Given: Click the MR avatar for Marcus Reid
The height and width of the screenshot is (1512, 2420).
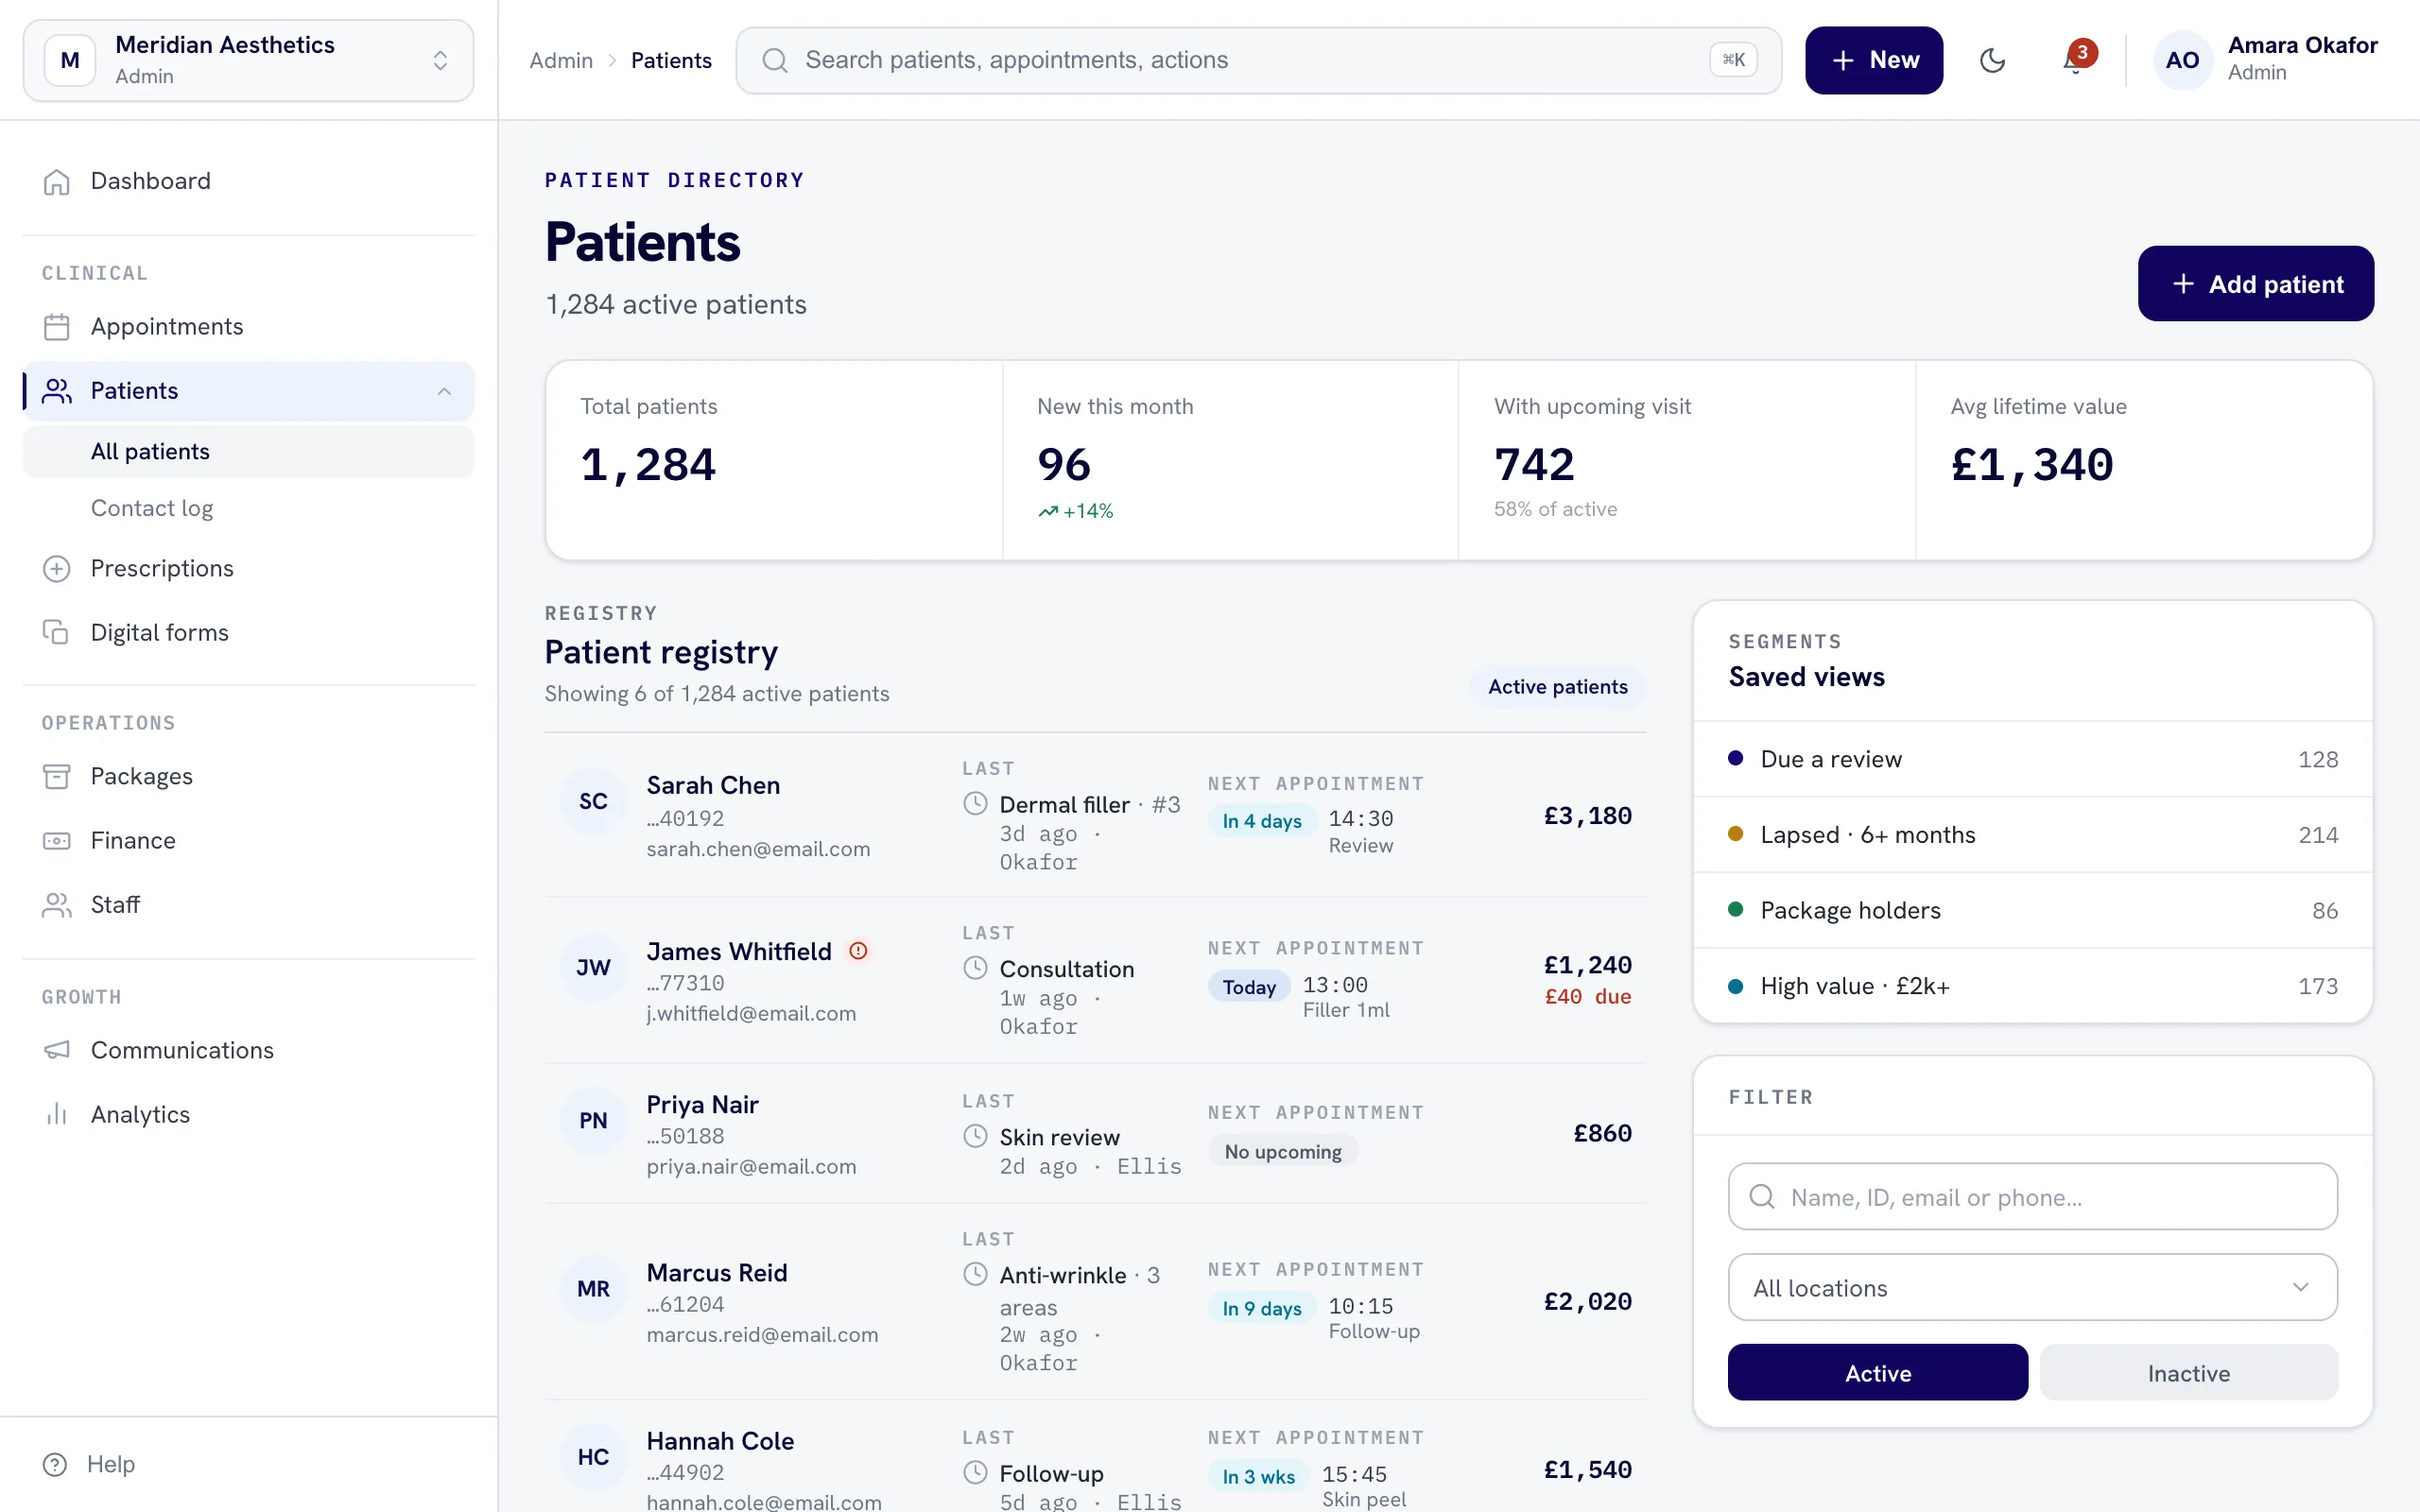Looking at the screenshot, I should 593,1289.
